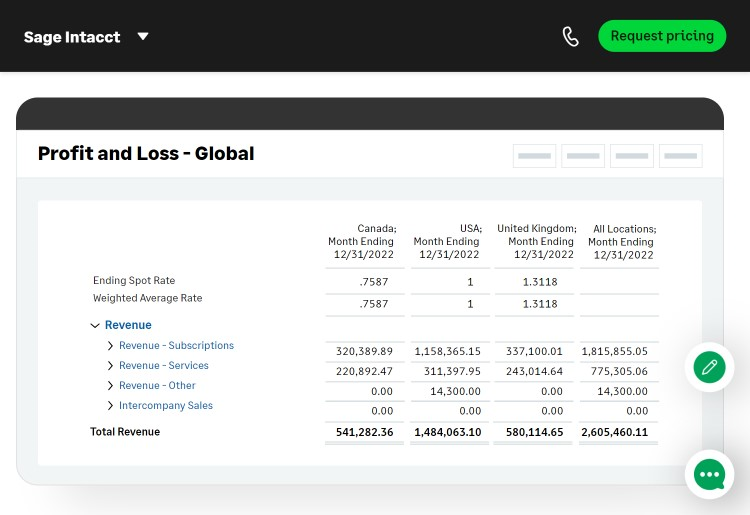This screenshot has width=750, height=515.
Task: Open the Revenue - Subscriptions link
Action: (x=176, y=346)
